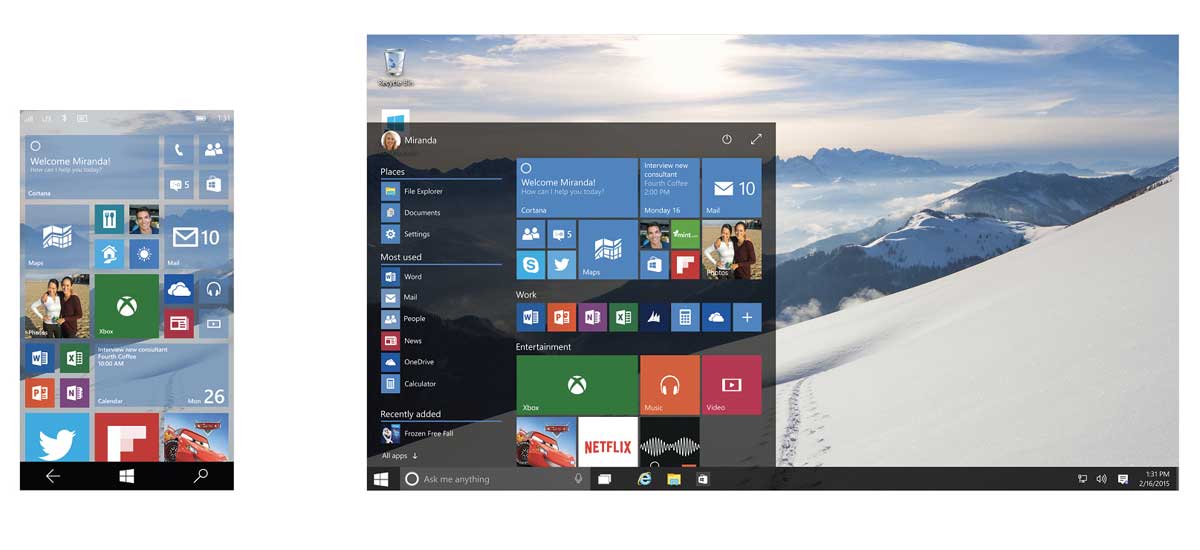This screenshot has width=1200, height=550.
Task: Open the Video tile under Entertainment
Action: (731, 385)
